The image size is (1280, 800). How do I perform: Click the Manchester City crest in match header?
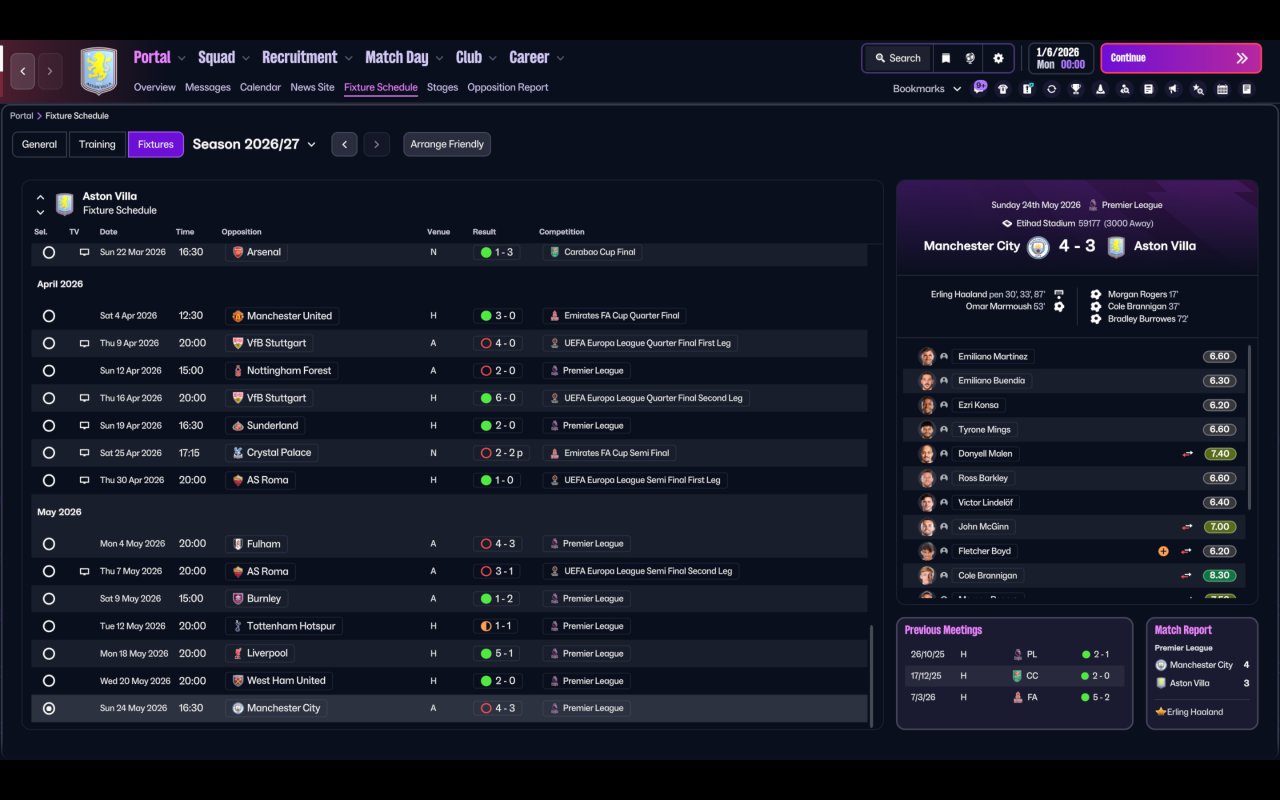click(x=1038, y=246)
